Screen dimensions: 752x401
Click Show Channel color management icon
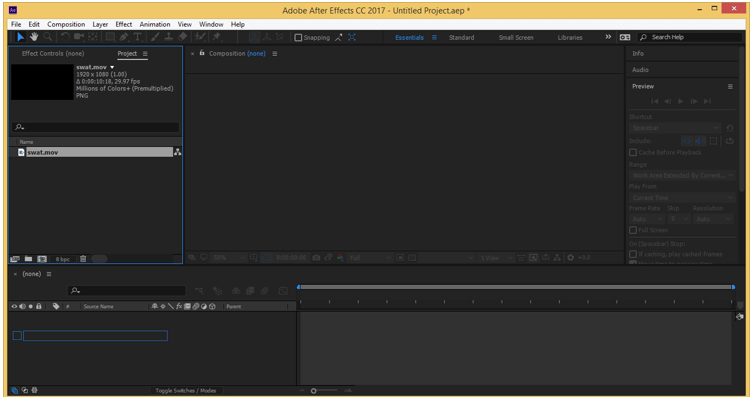[x=340, y=258]
